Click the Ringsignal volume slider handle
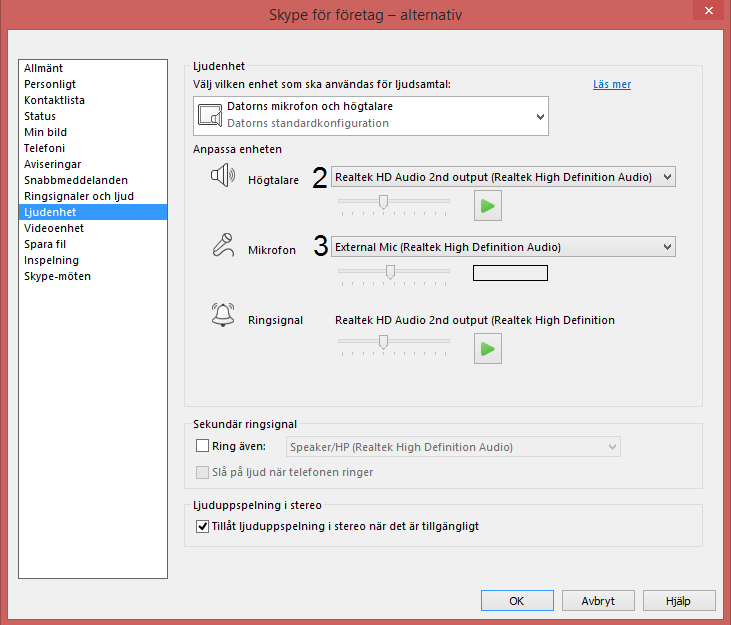The height and width of the screenshot is (625, 731). pos(383,342)
